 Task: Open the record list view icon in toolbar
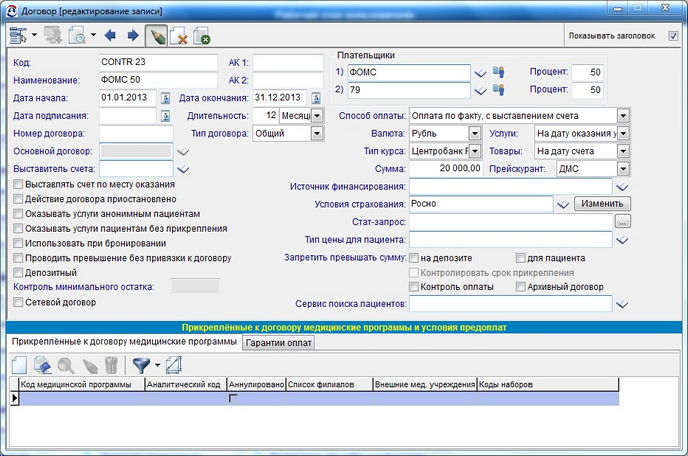coord(18,36)
